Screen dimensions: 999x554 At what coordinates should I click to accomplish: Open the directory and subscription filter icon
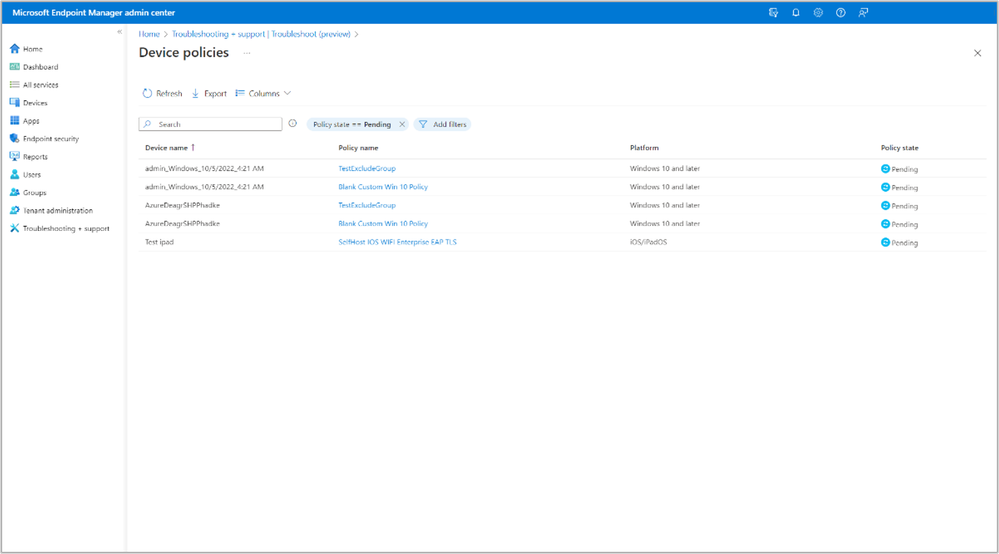773,13
